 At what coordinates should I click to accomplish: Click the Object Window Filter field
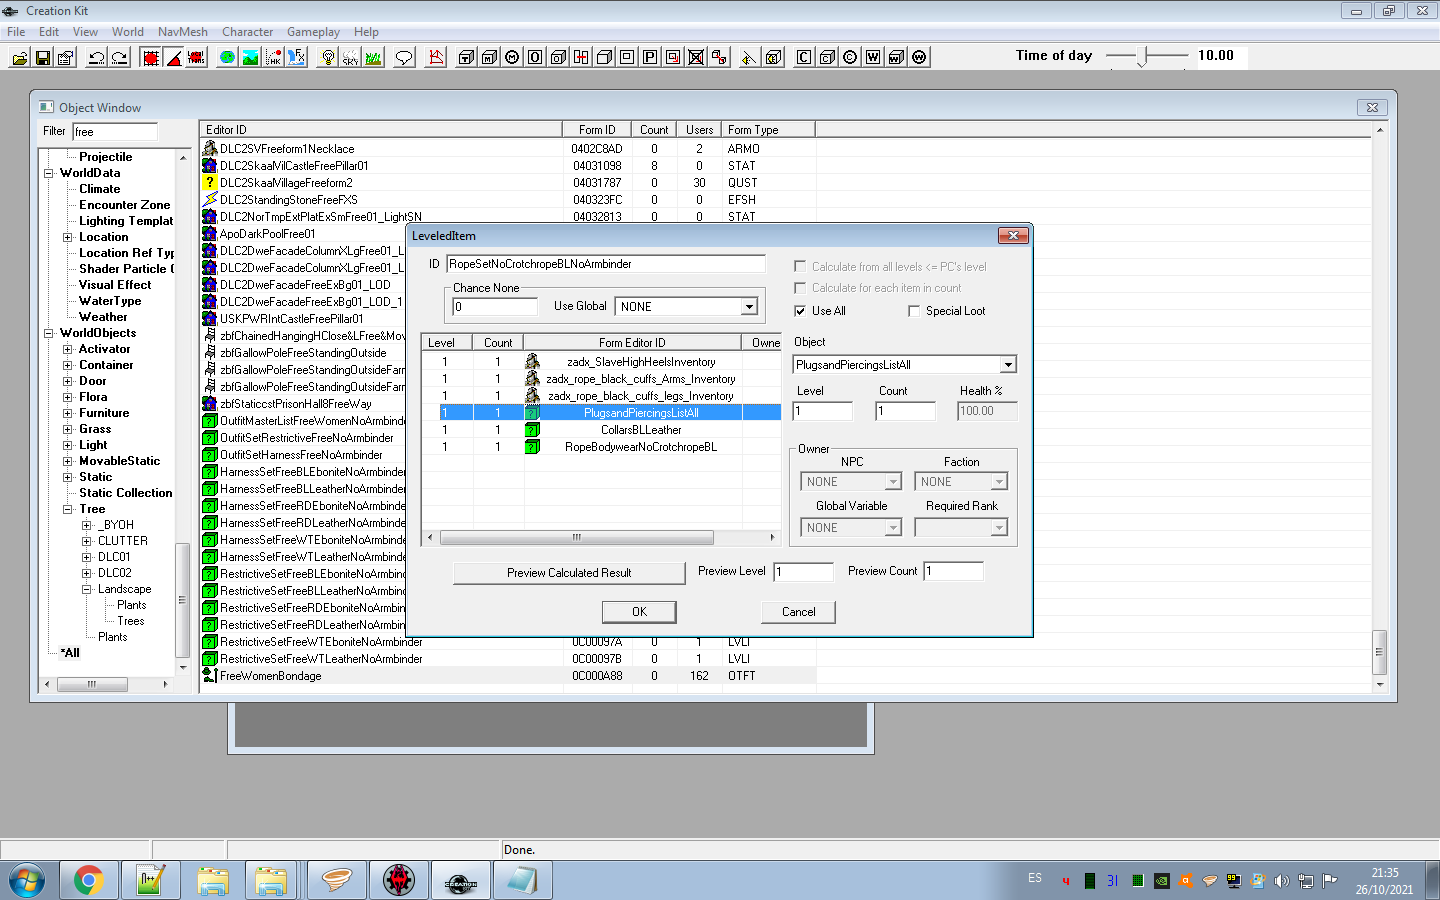(x=115, y=132)
